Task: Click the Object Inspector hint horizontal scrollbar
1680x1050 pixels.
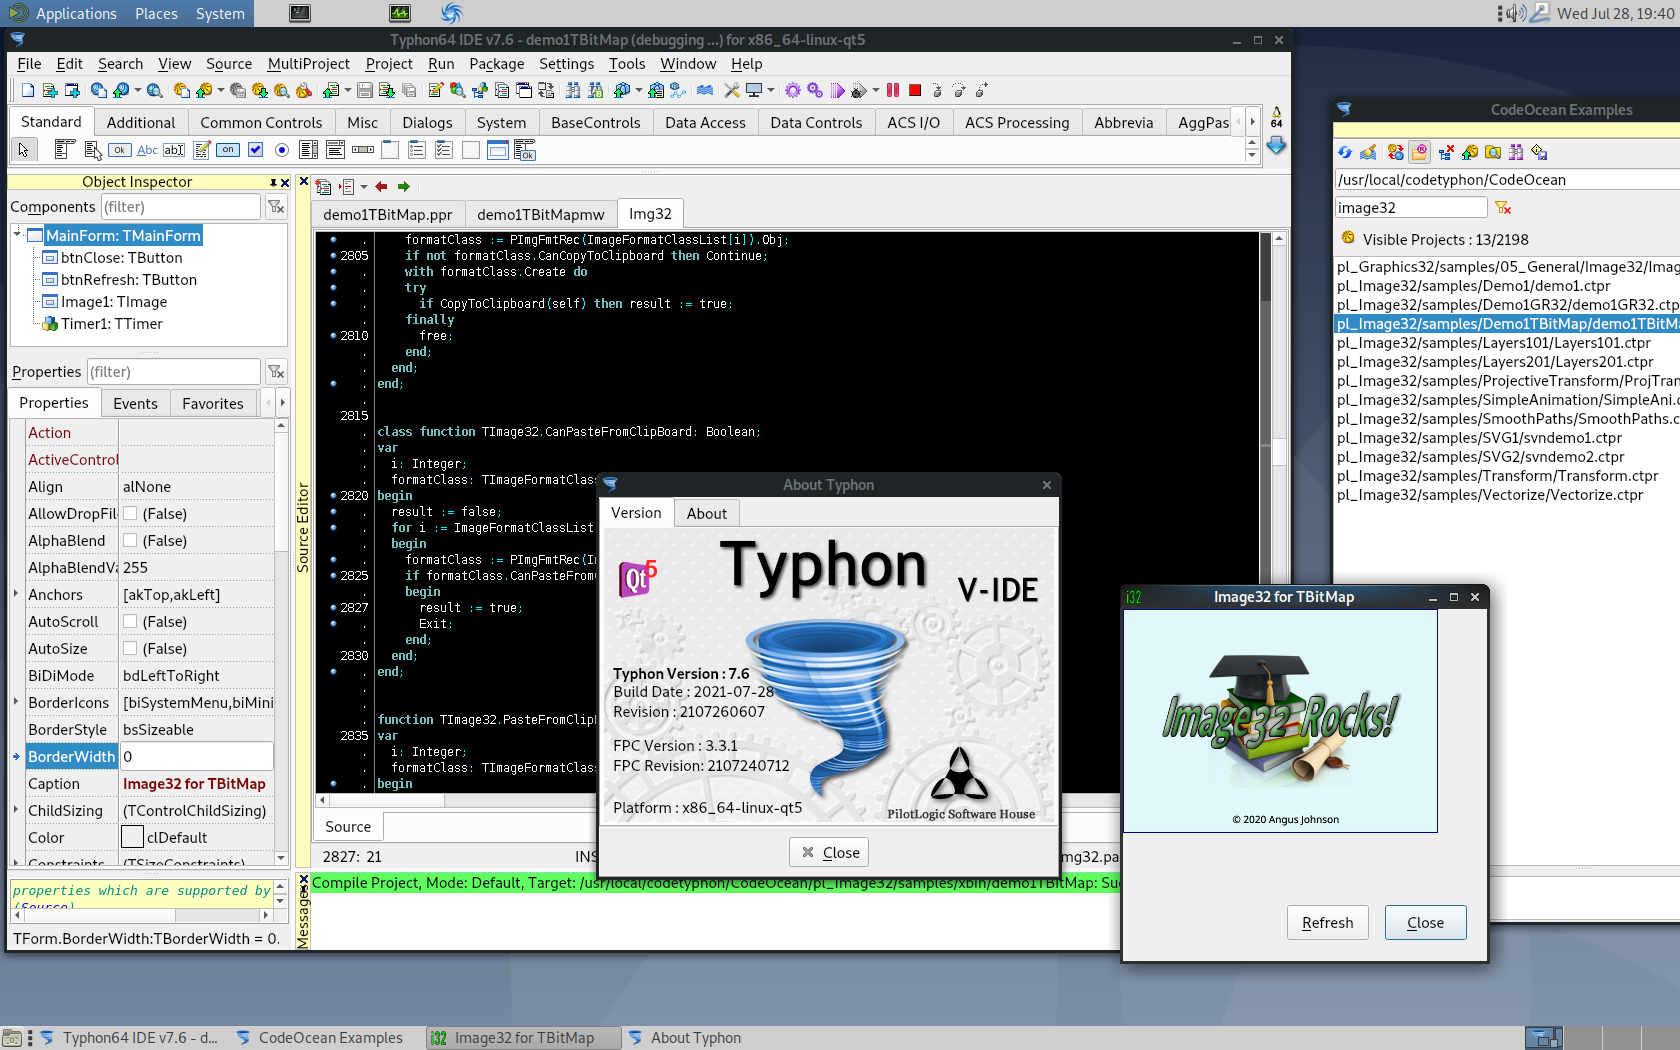Action: 140,915
